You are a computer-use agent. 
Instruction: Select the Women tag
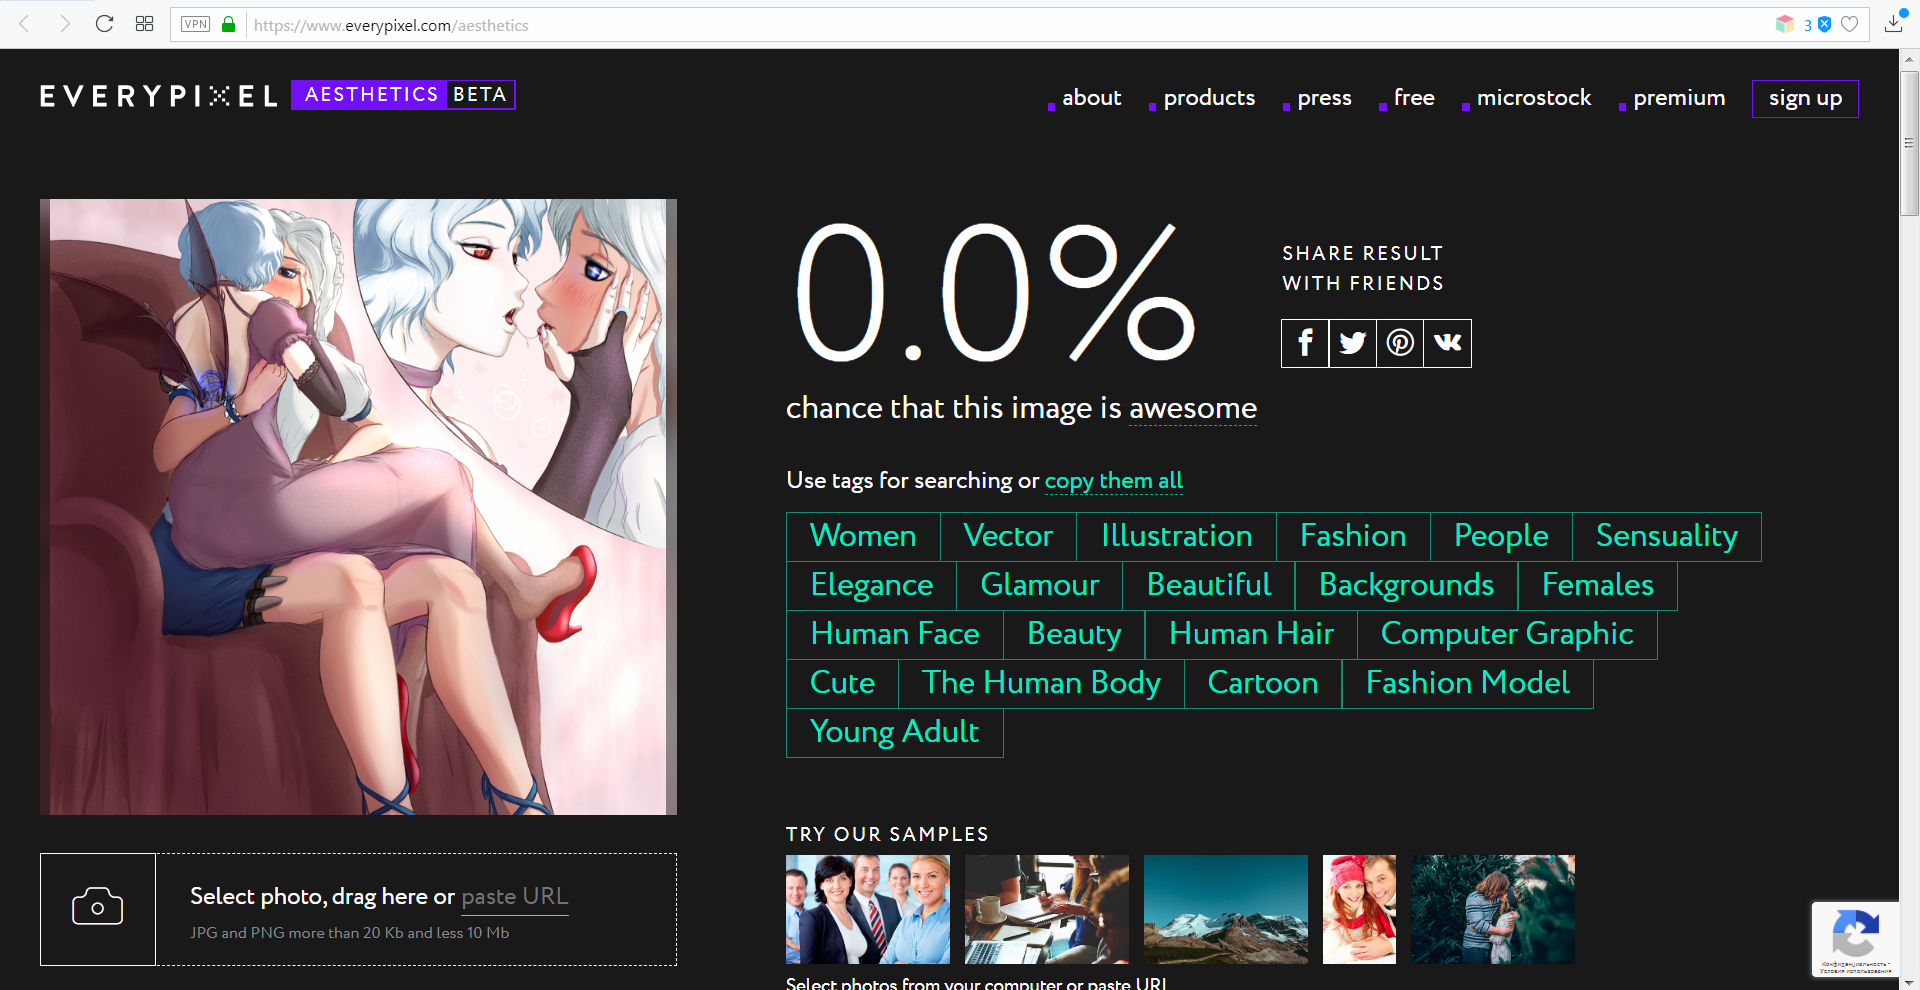863,537
